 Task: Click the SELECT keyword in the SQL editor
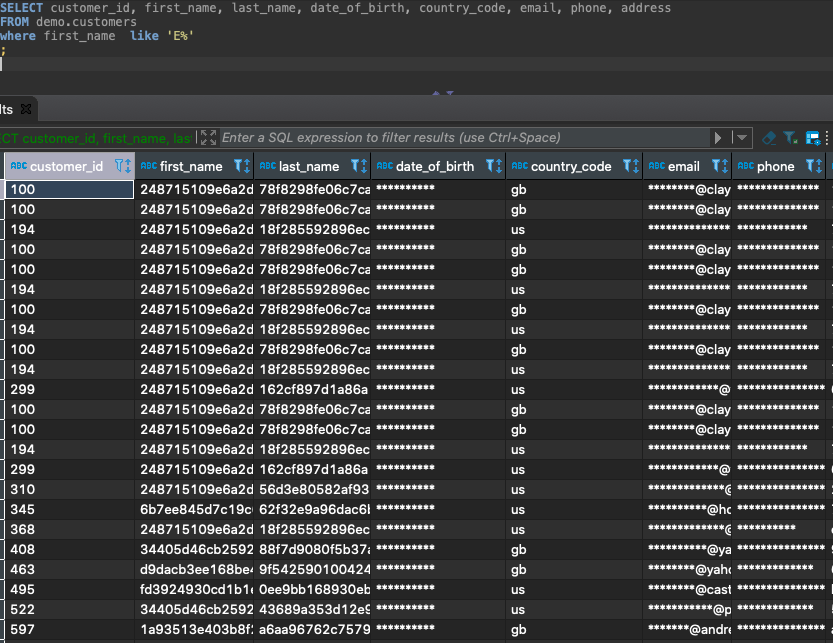pos(21,8)
